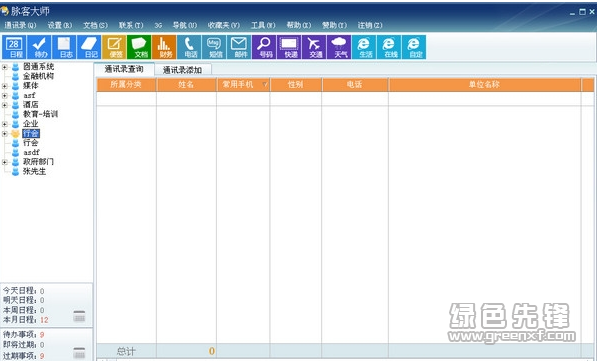This screenshot has width=597, height=361.
Task: Expand the 酒店 tree node
Action: (x=5, y=105)
